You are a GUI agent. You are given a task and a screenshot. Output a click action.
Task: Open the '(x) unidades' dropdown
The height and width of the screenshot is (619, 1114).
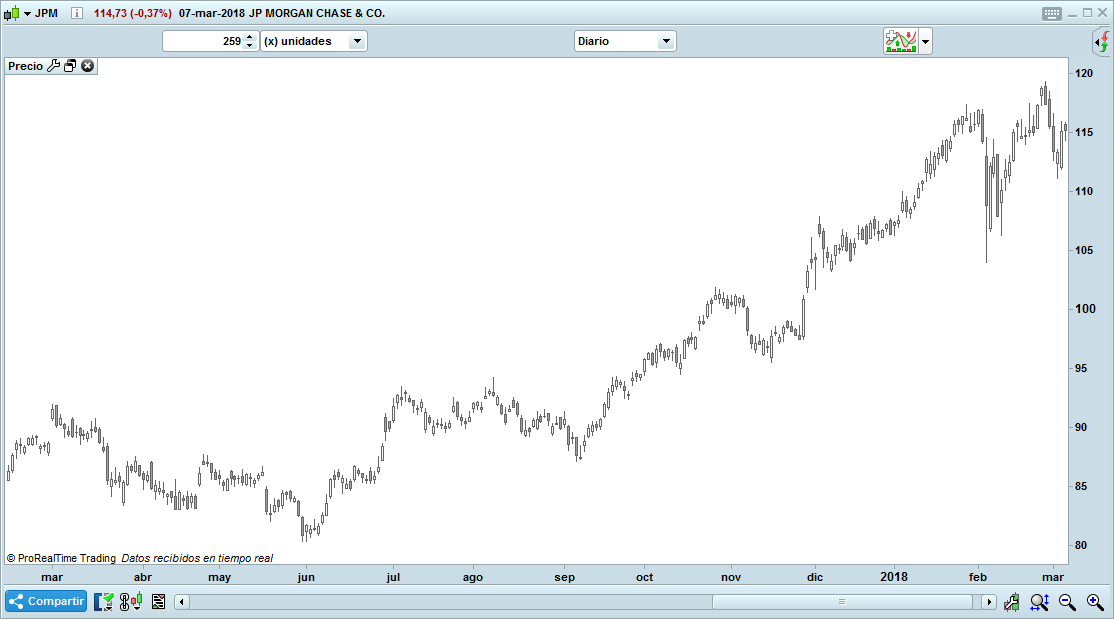click(x=357, y=41)
